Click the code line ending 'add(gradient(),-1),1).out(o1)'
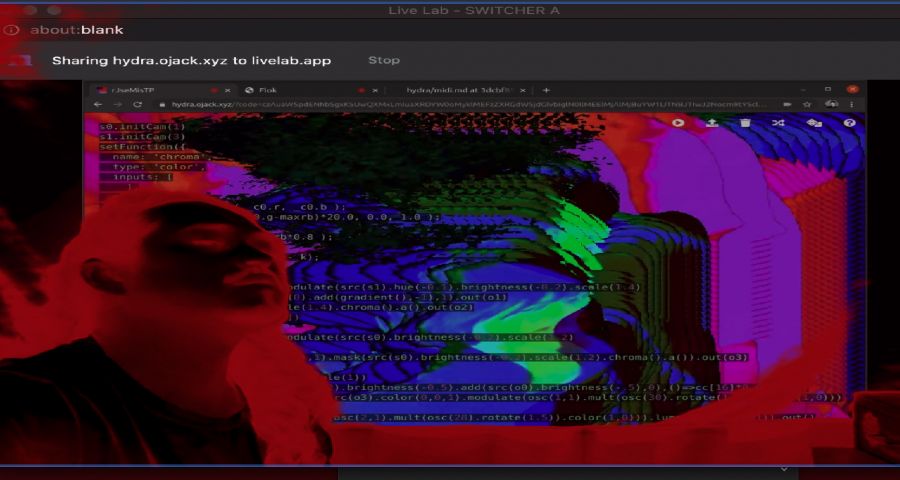This screenshot has width=900, height=480. pos(396,297)
